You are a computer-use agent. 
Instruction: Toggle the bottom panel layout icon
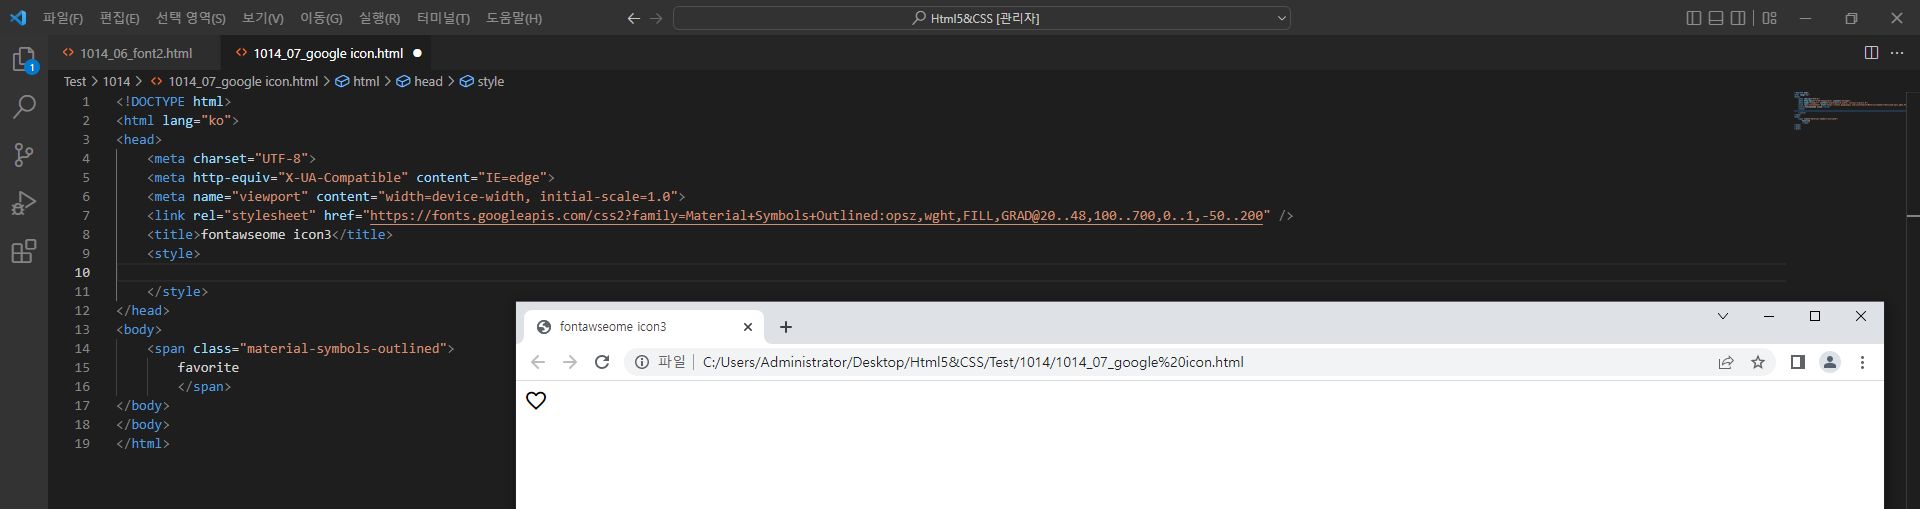click(x=1716, y=18)
